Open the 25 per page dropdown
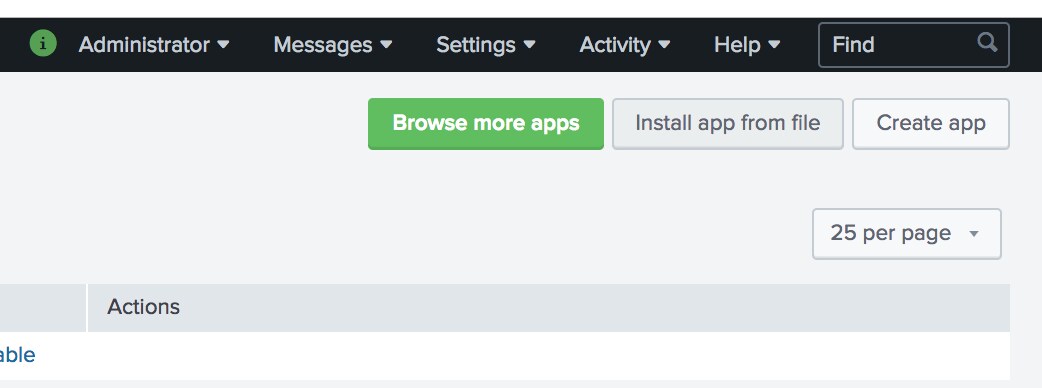Screen dimensions: 1042x388 click(906, 233)
